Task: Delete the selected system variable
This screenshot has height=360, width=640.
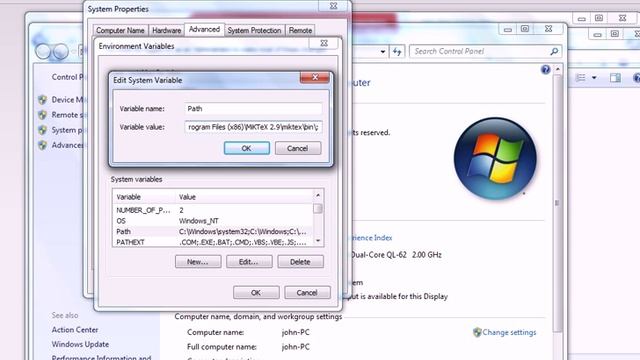Action: 300,262
